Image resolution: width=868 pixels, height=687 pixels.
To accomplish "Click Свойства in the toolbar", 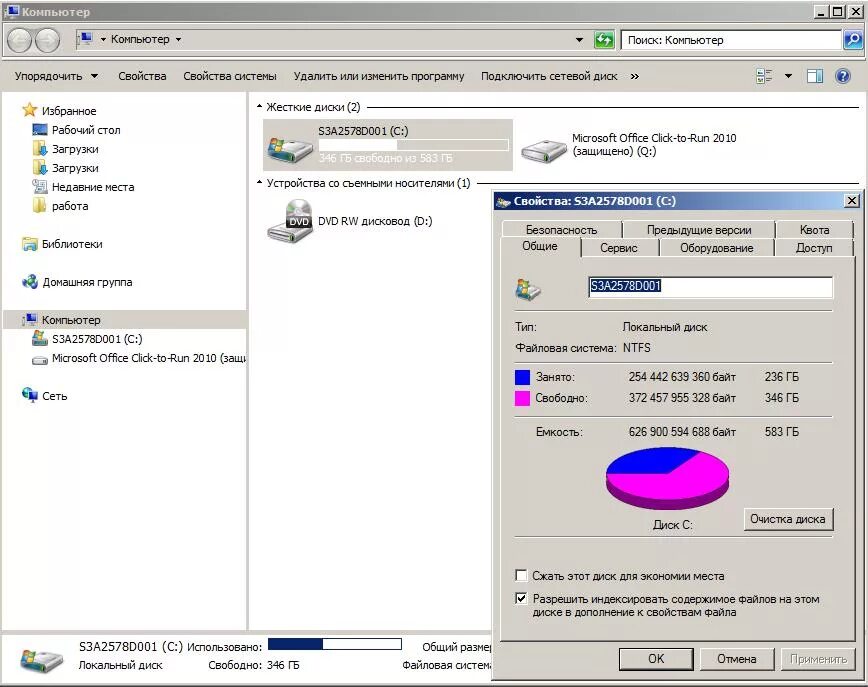I will [142, 76].
